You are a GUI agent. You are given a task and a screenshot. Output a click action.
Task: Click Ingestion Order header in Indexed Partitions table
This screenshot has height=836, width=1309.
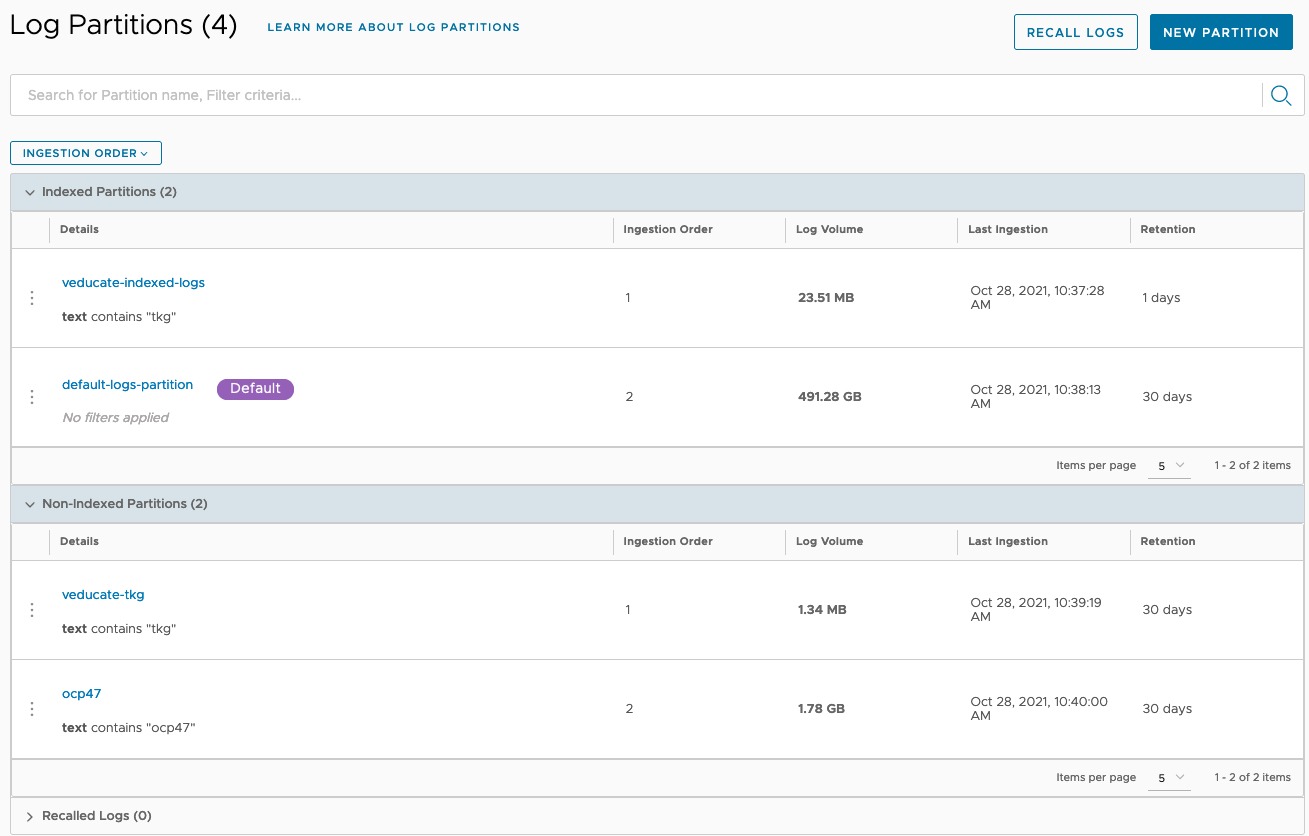(668, 229)
